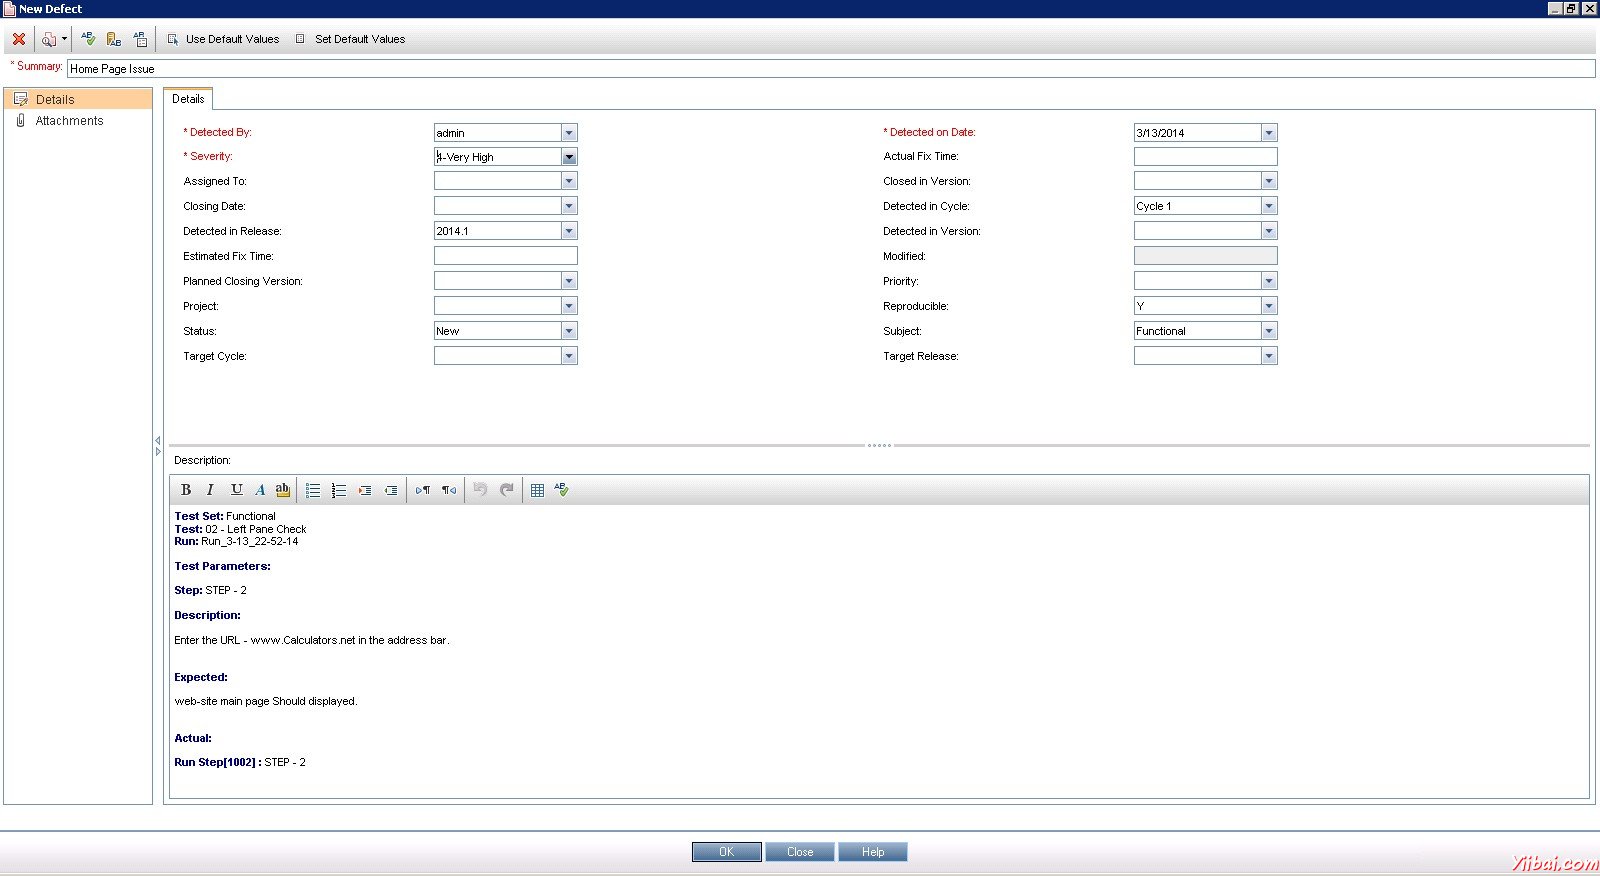Screen dimensions: 1600x876
Task: Apply underline formatting in description editor
Action: click(x=236, y=490)
